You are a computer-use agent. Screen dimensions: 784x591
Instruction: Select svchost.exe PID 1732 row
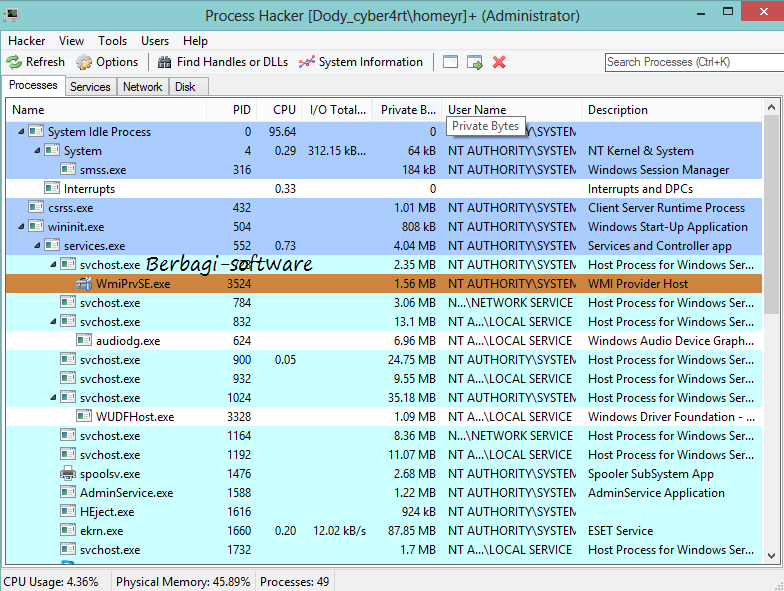click(384, 550)
